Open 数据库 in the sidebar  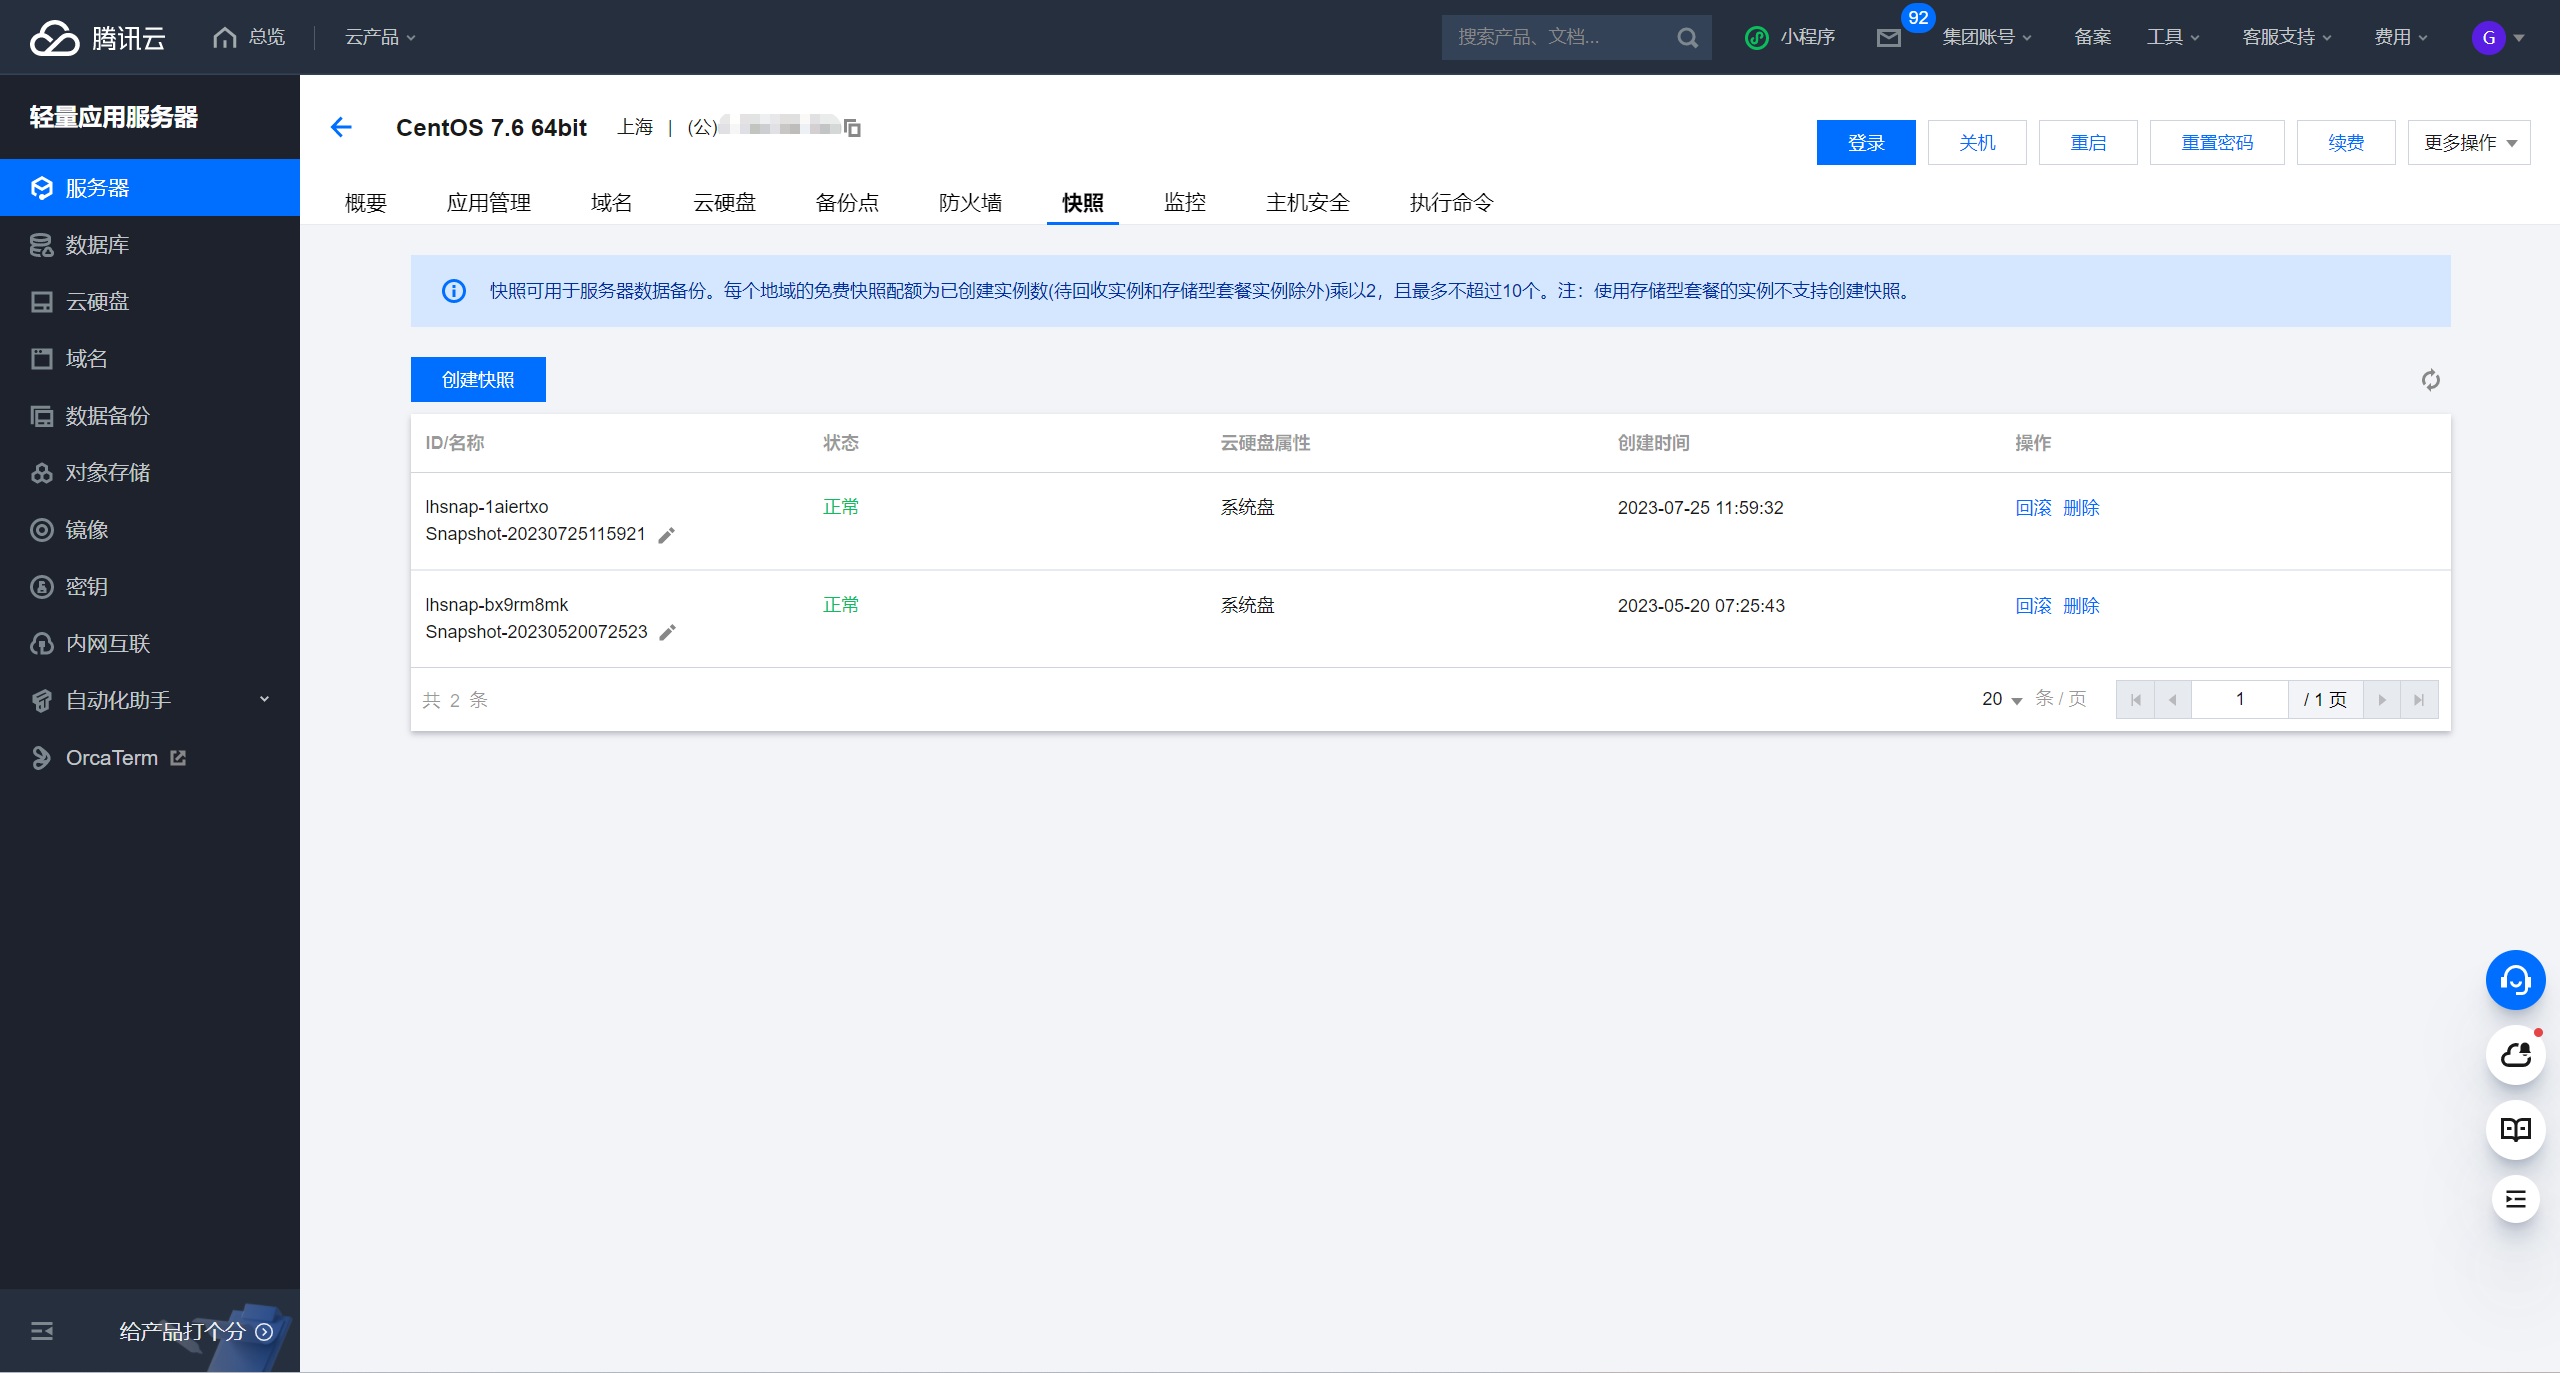150,245
